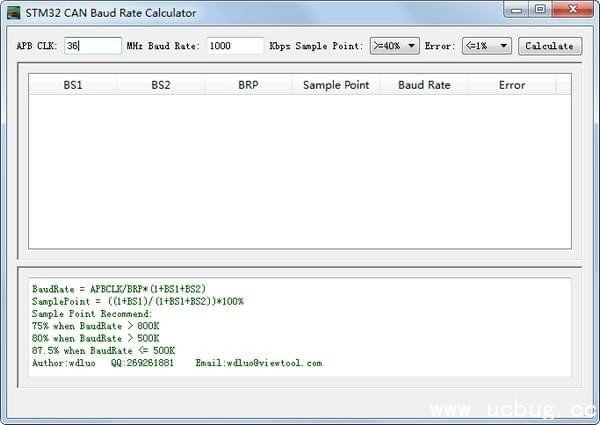The height and width of the screenshot is (425, 600).
Task: Click the BS2 column header
Action: (161, 85)
